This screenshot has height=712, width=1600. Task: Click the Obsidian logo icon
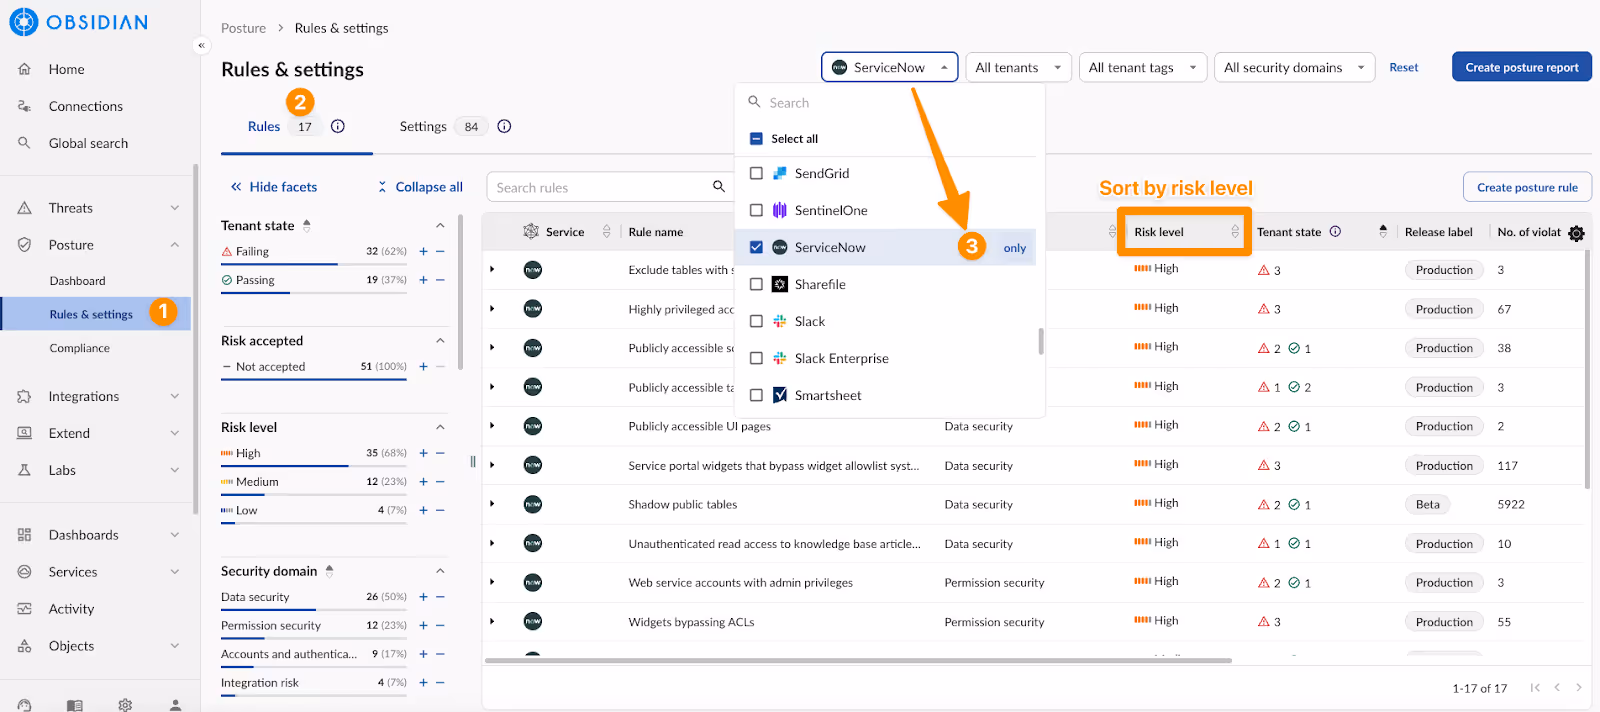[x=23, y=22]
